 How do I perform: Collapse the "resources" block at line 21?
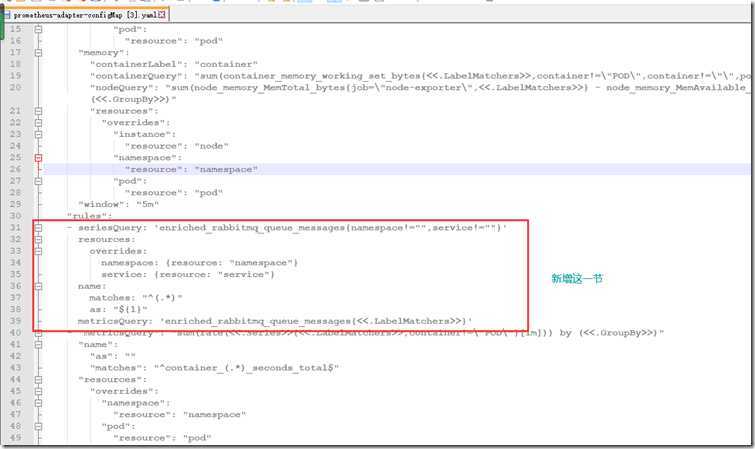38,111
